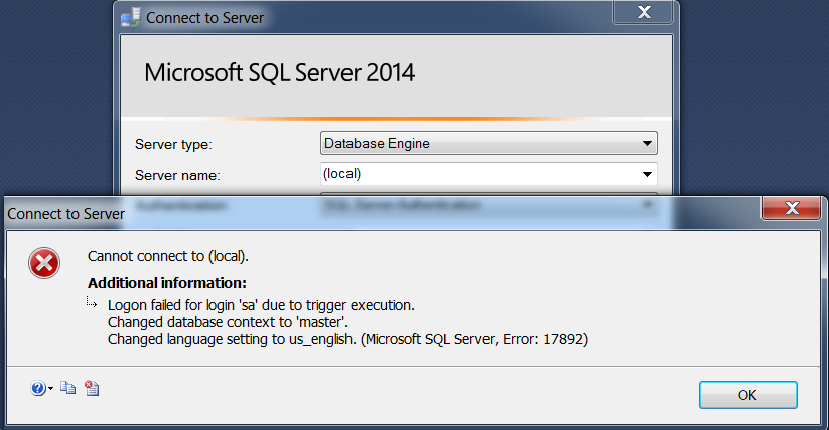Image resolution: width=829 pixels, height=430 pixels.
Task: Click OK to dismiss the error dialog
Action: click(748, 395)
